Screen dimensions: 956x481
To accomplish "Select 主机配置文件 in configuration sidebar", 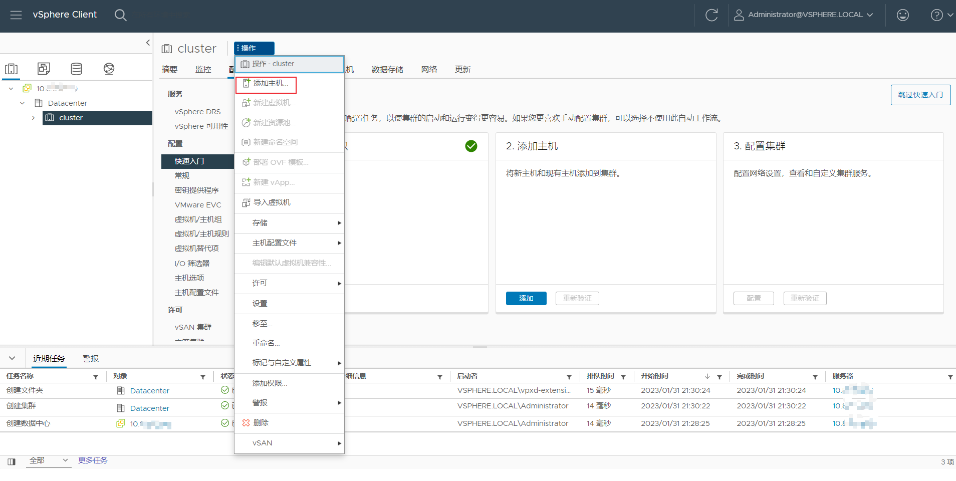I will click(196, 293).
